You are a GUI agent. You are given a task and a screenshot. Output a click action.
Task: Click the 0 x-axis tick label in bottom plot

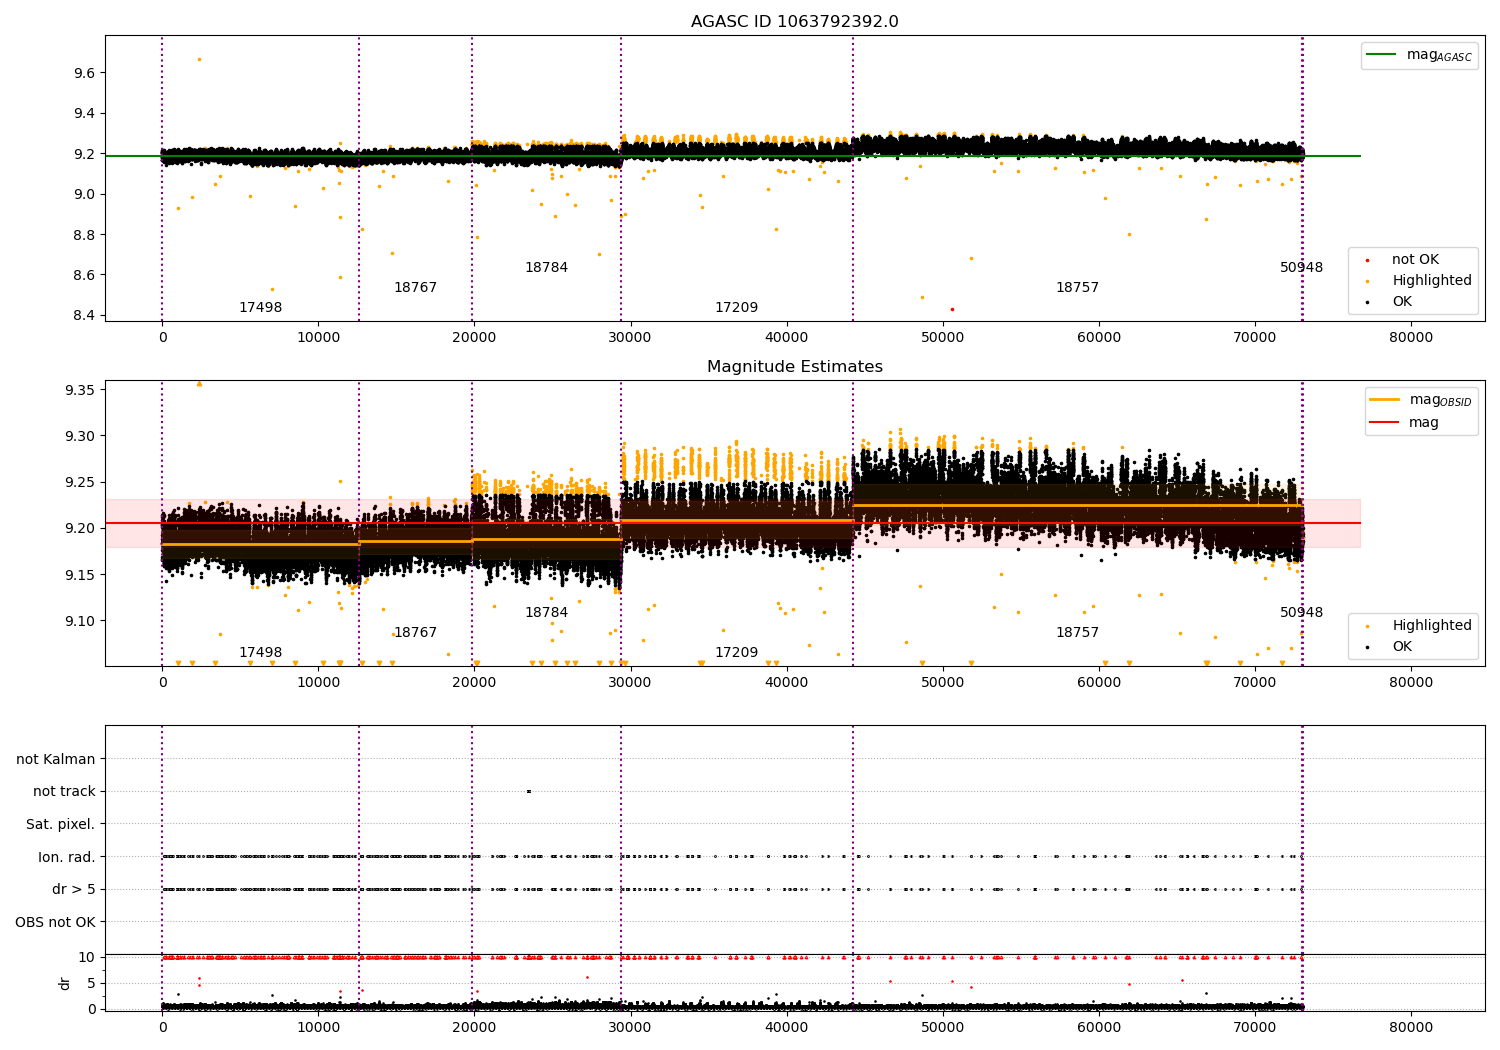point(162,1026)
